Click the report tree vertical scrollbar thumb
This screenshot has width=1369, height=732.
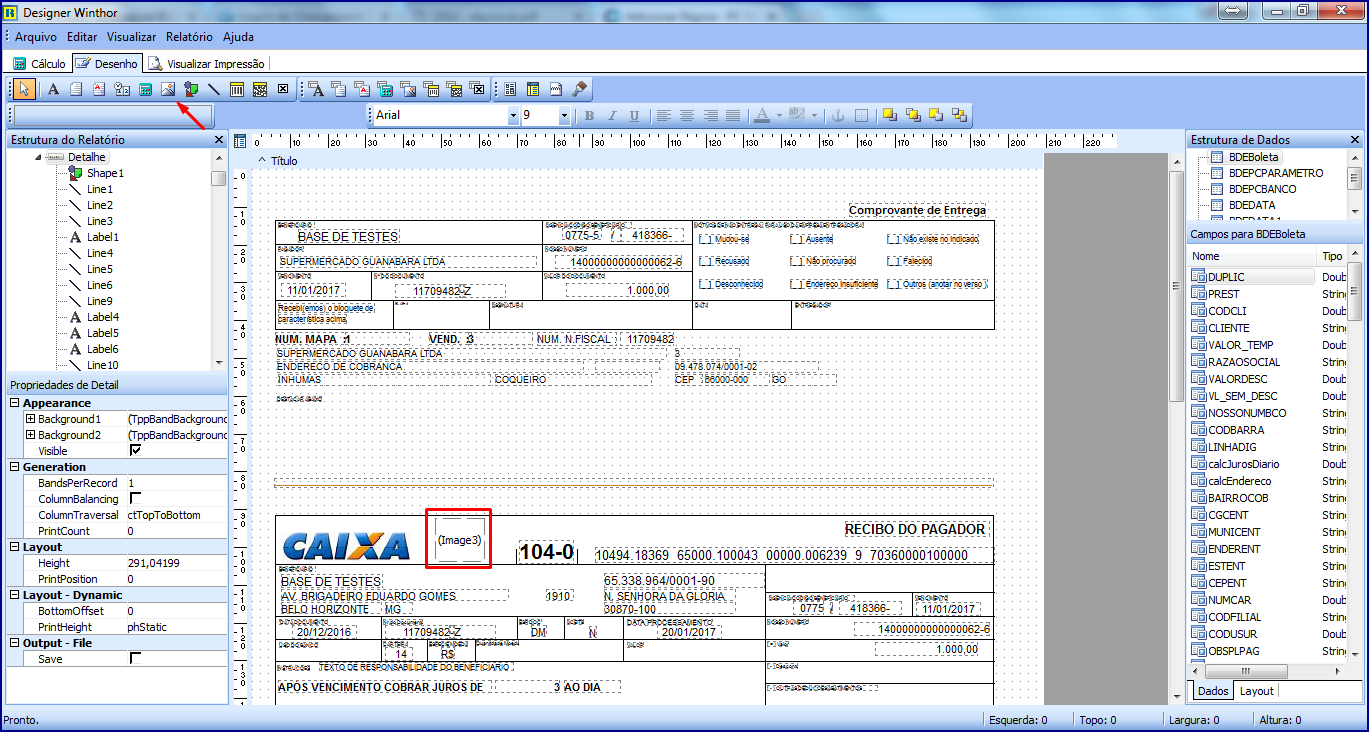218,178
